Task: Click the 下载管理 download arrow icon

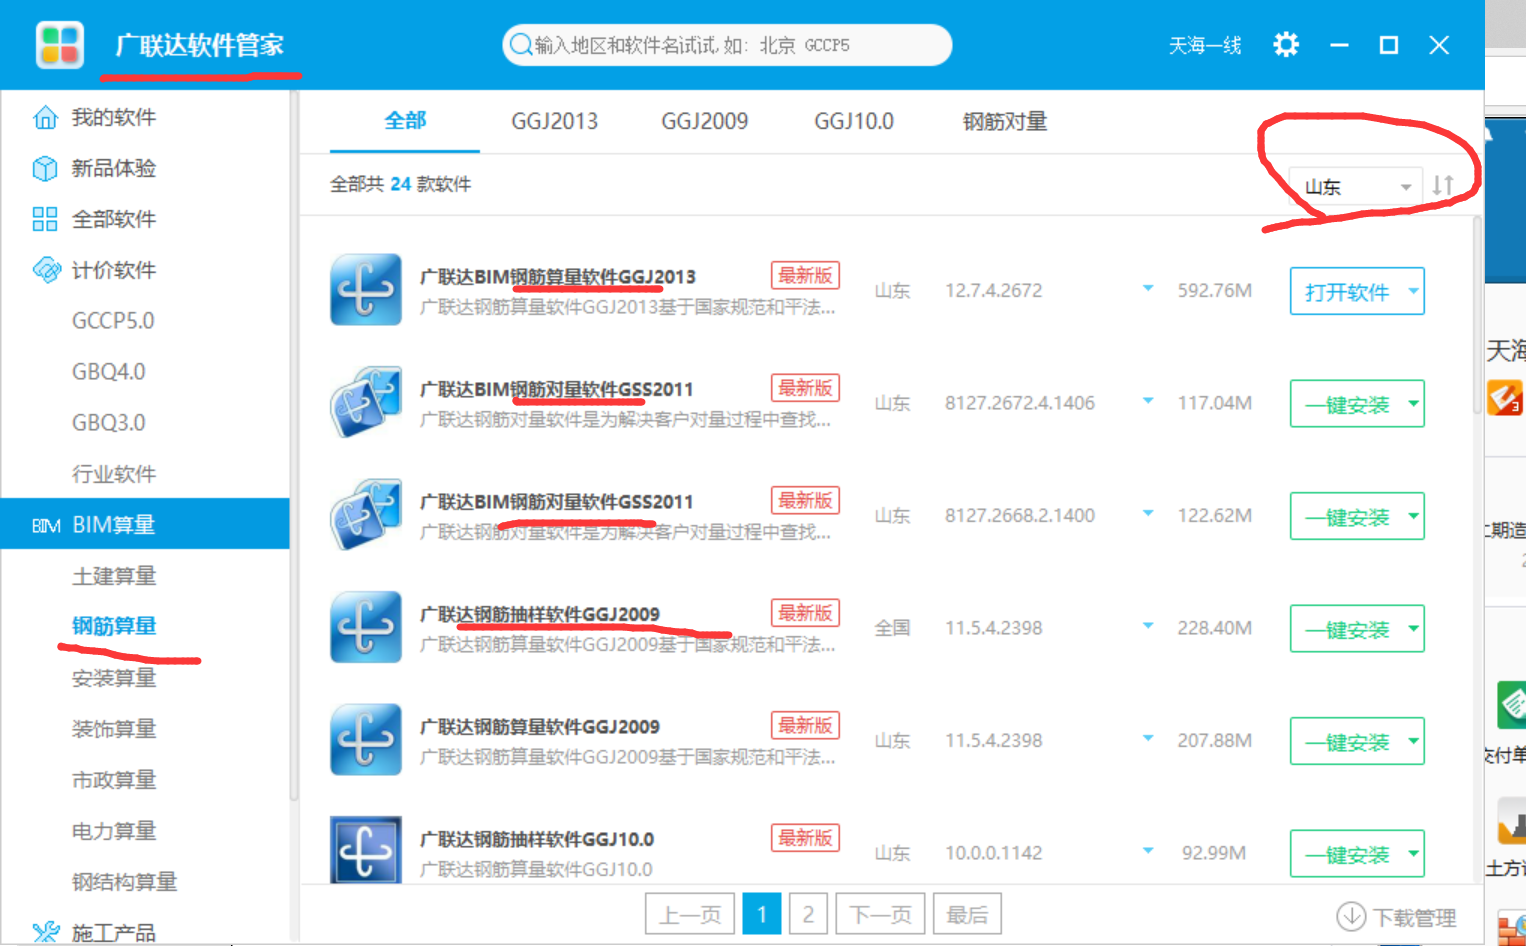Action: click(x=1351, y=916)
